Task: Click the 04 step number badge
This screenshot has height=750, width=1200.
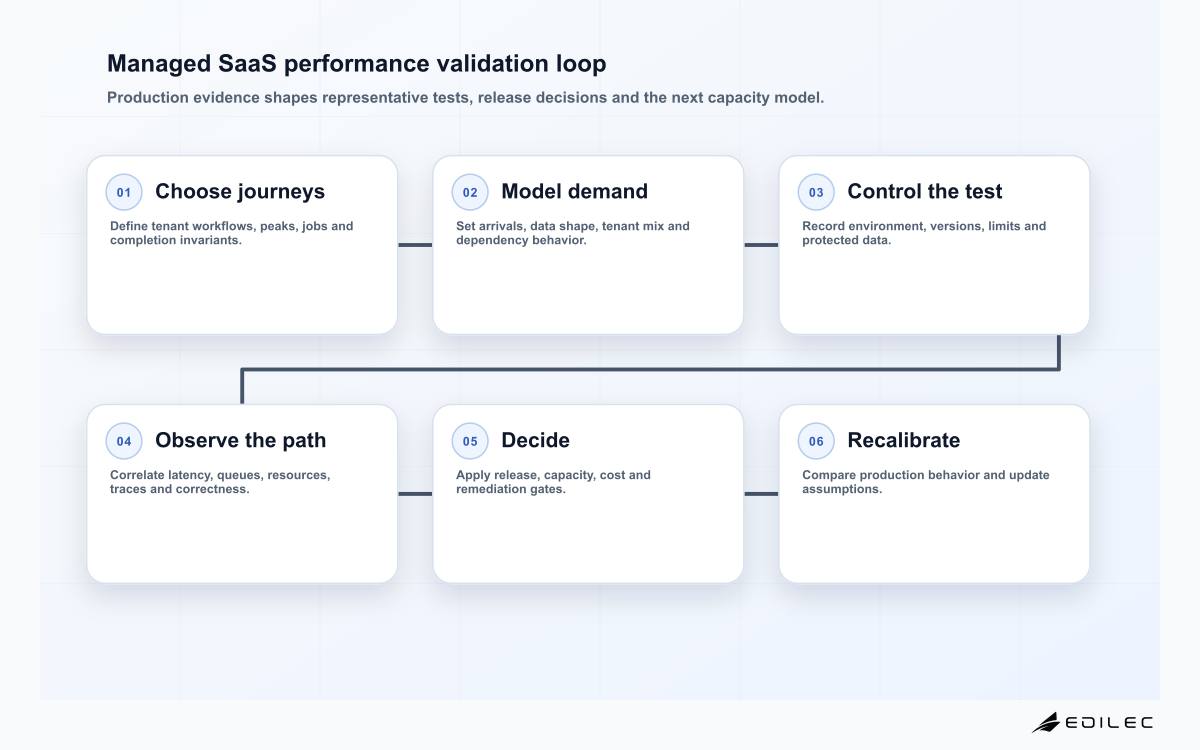Action: pos(124,441)
